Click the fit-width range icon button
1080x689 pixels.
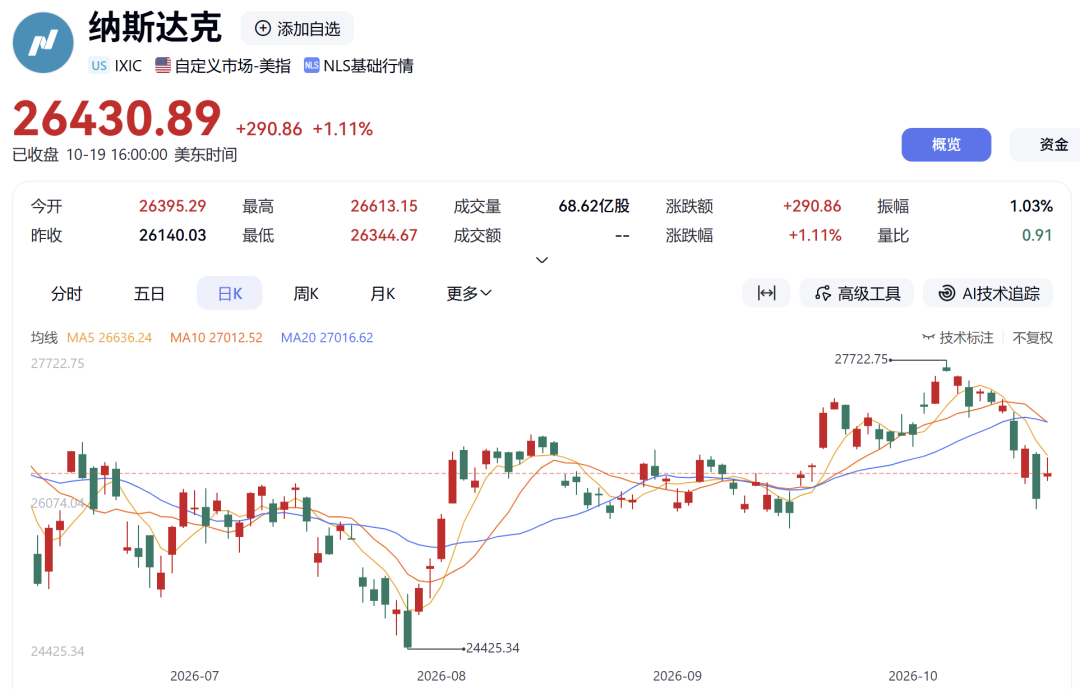coord(767,294)
